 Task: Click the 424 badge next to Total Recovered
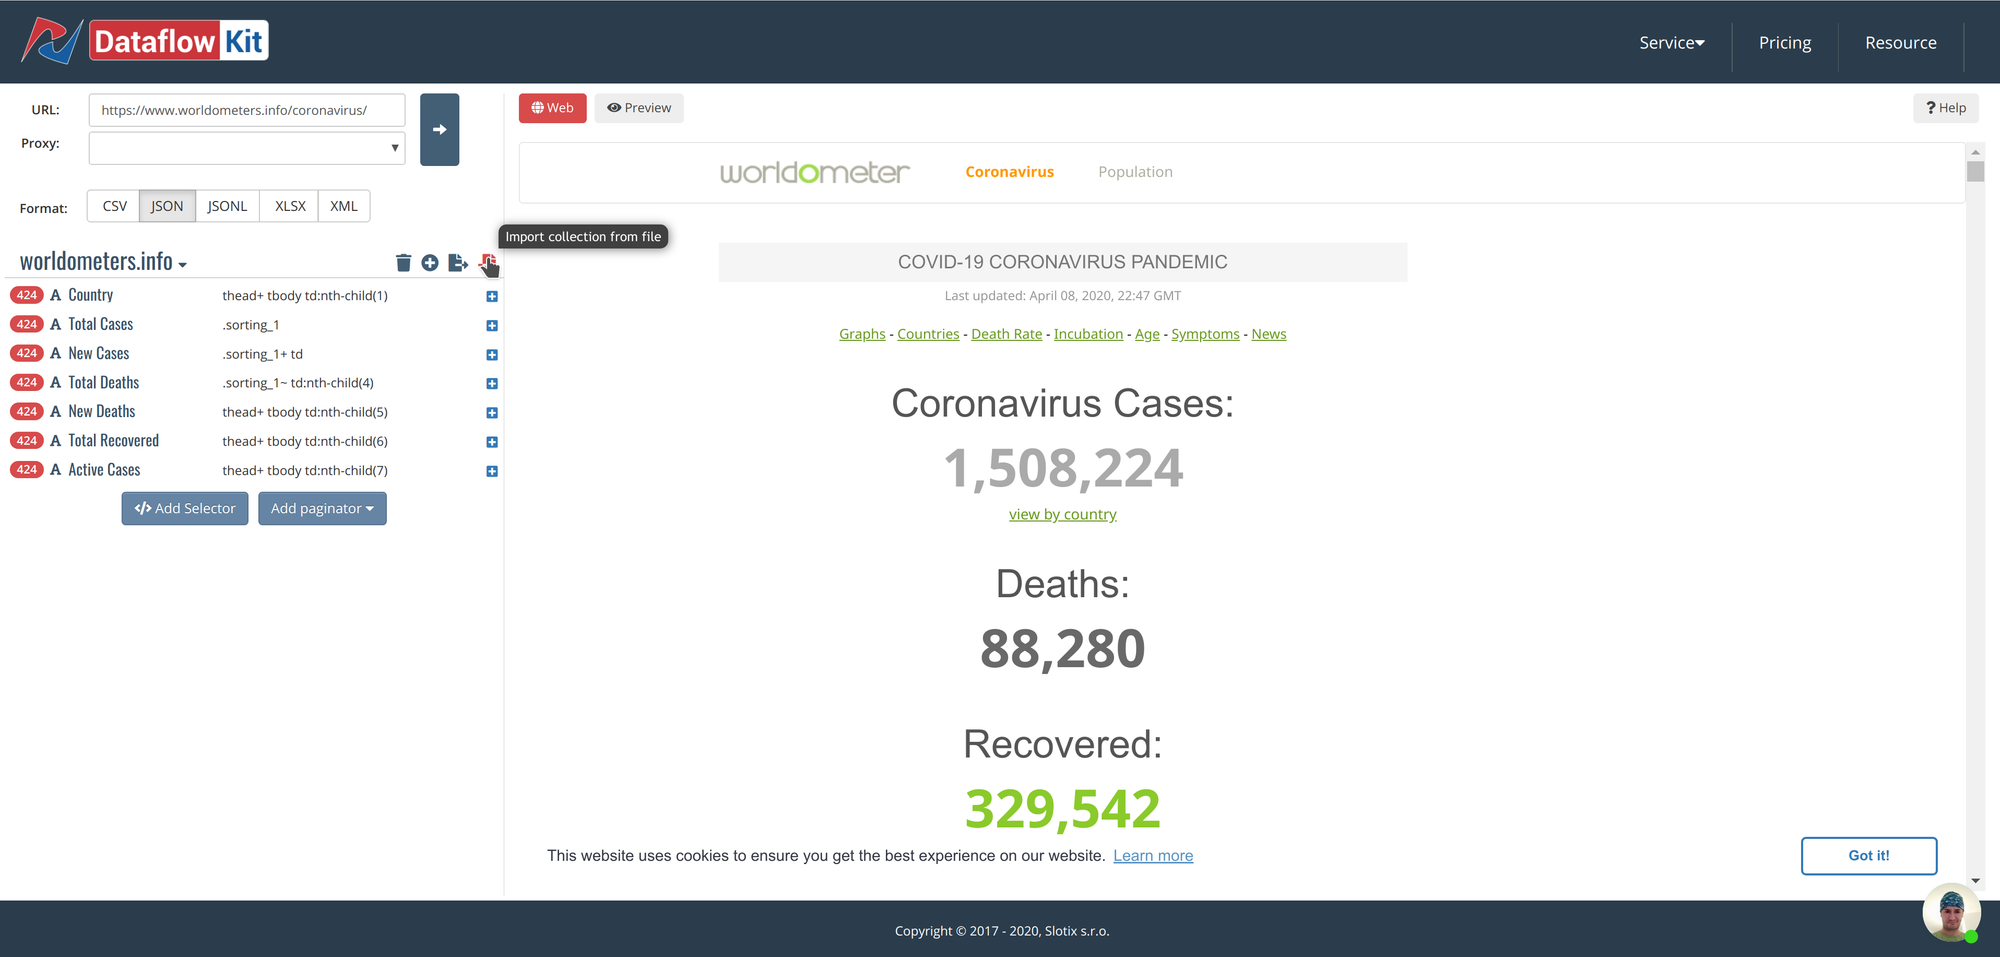pos(27,440)
